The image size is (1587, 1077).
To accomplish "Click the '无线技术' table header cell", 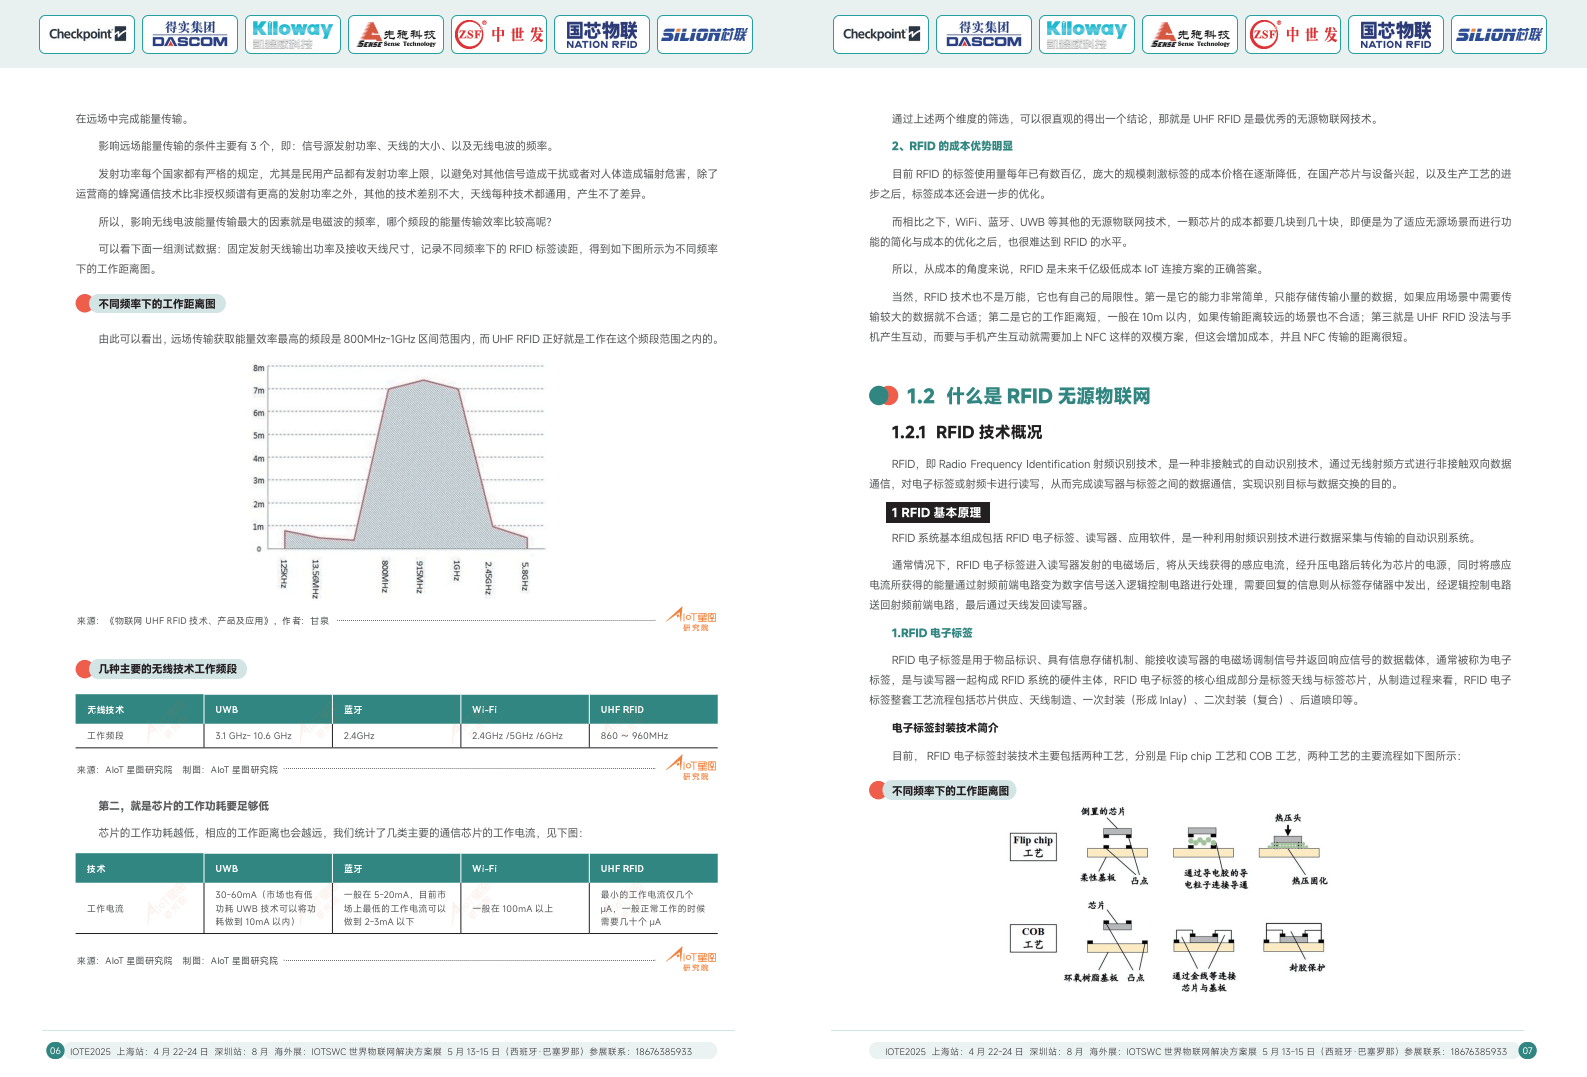I will [139, 709].
